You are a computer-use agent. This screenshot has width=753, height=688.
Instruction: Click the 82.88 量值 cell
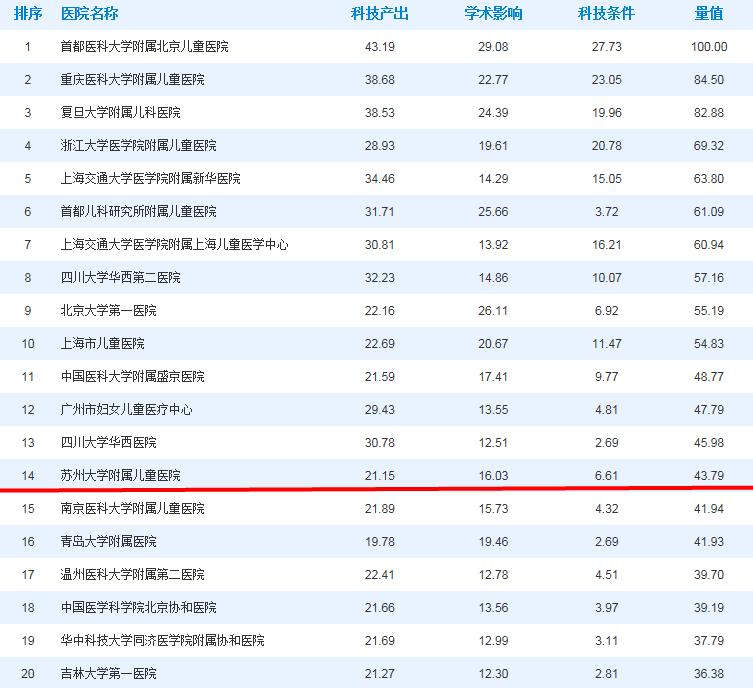tap(709, 112)
